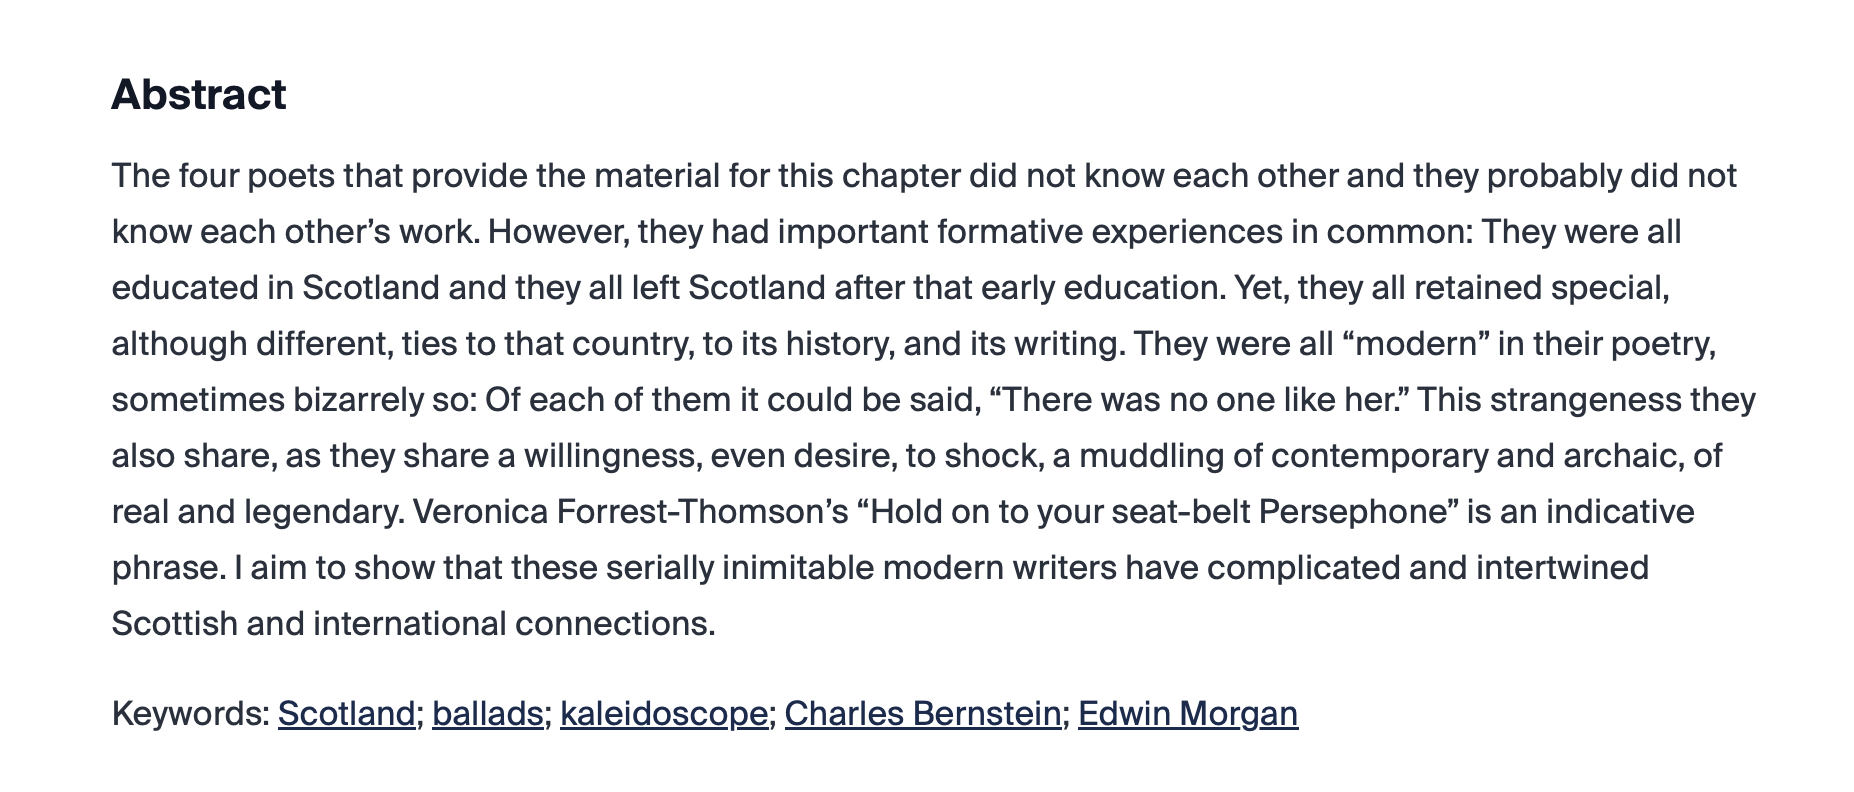The width and height of the screenshot is (1854, 792).
Task: Click the quoted word Persephone
Action: click(1353, 511)
